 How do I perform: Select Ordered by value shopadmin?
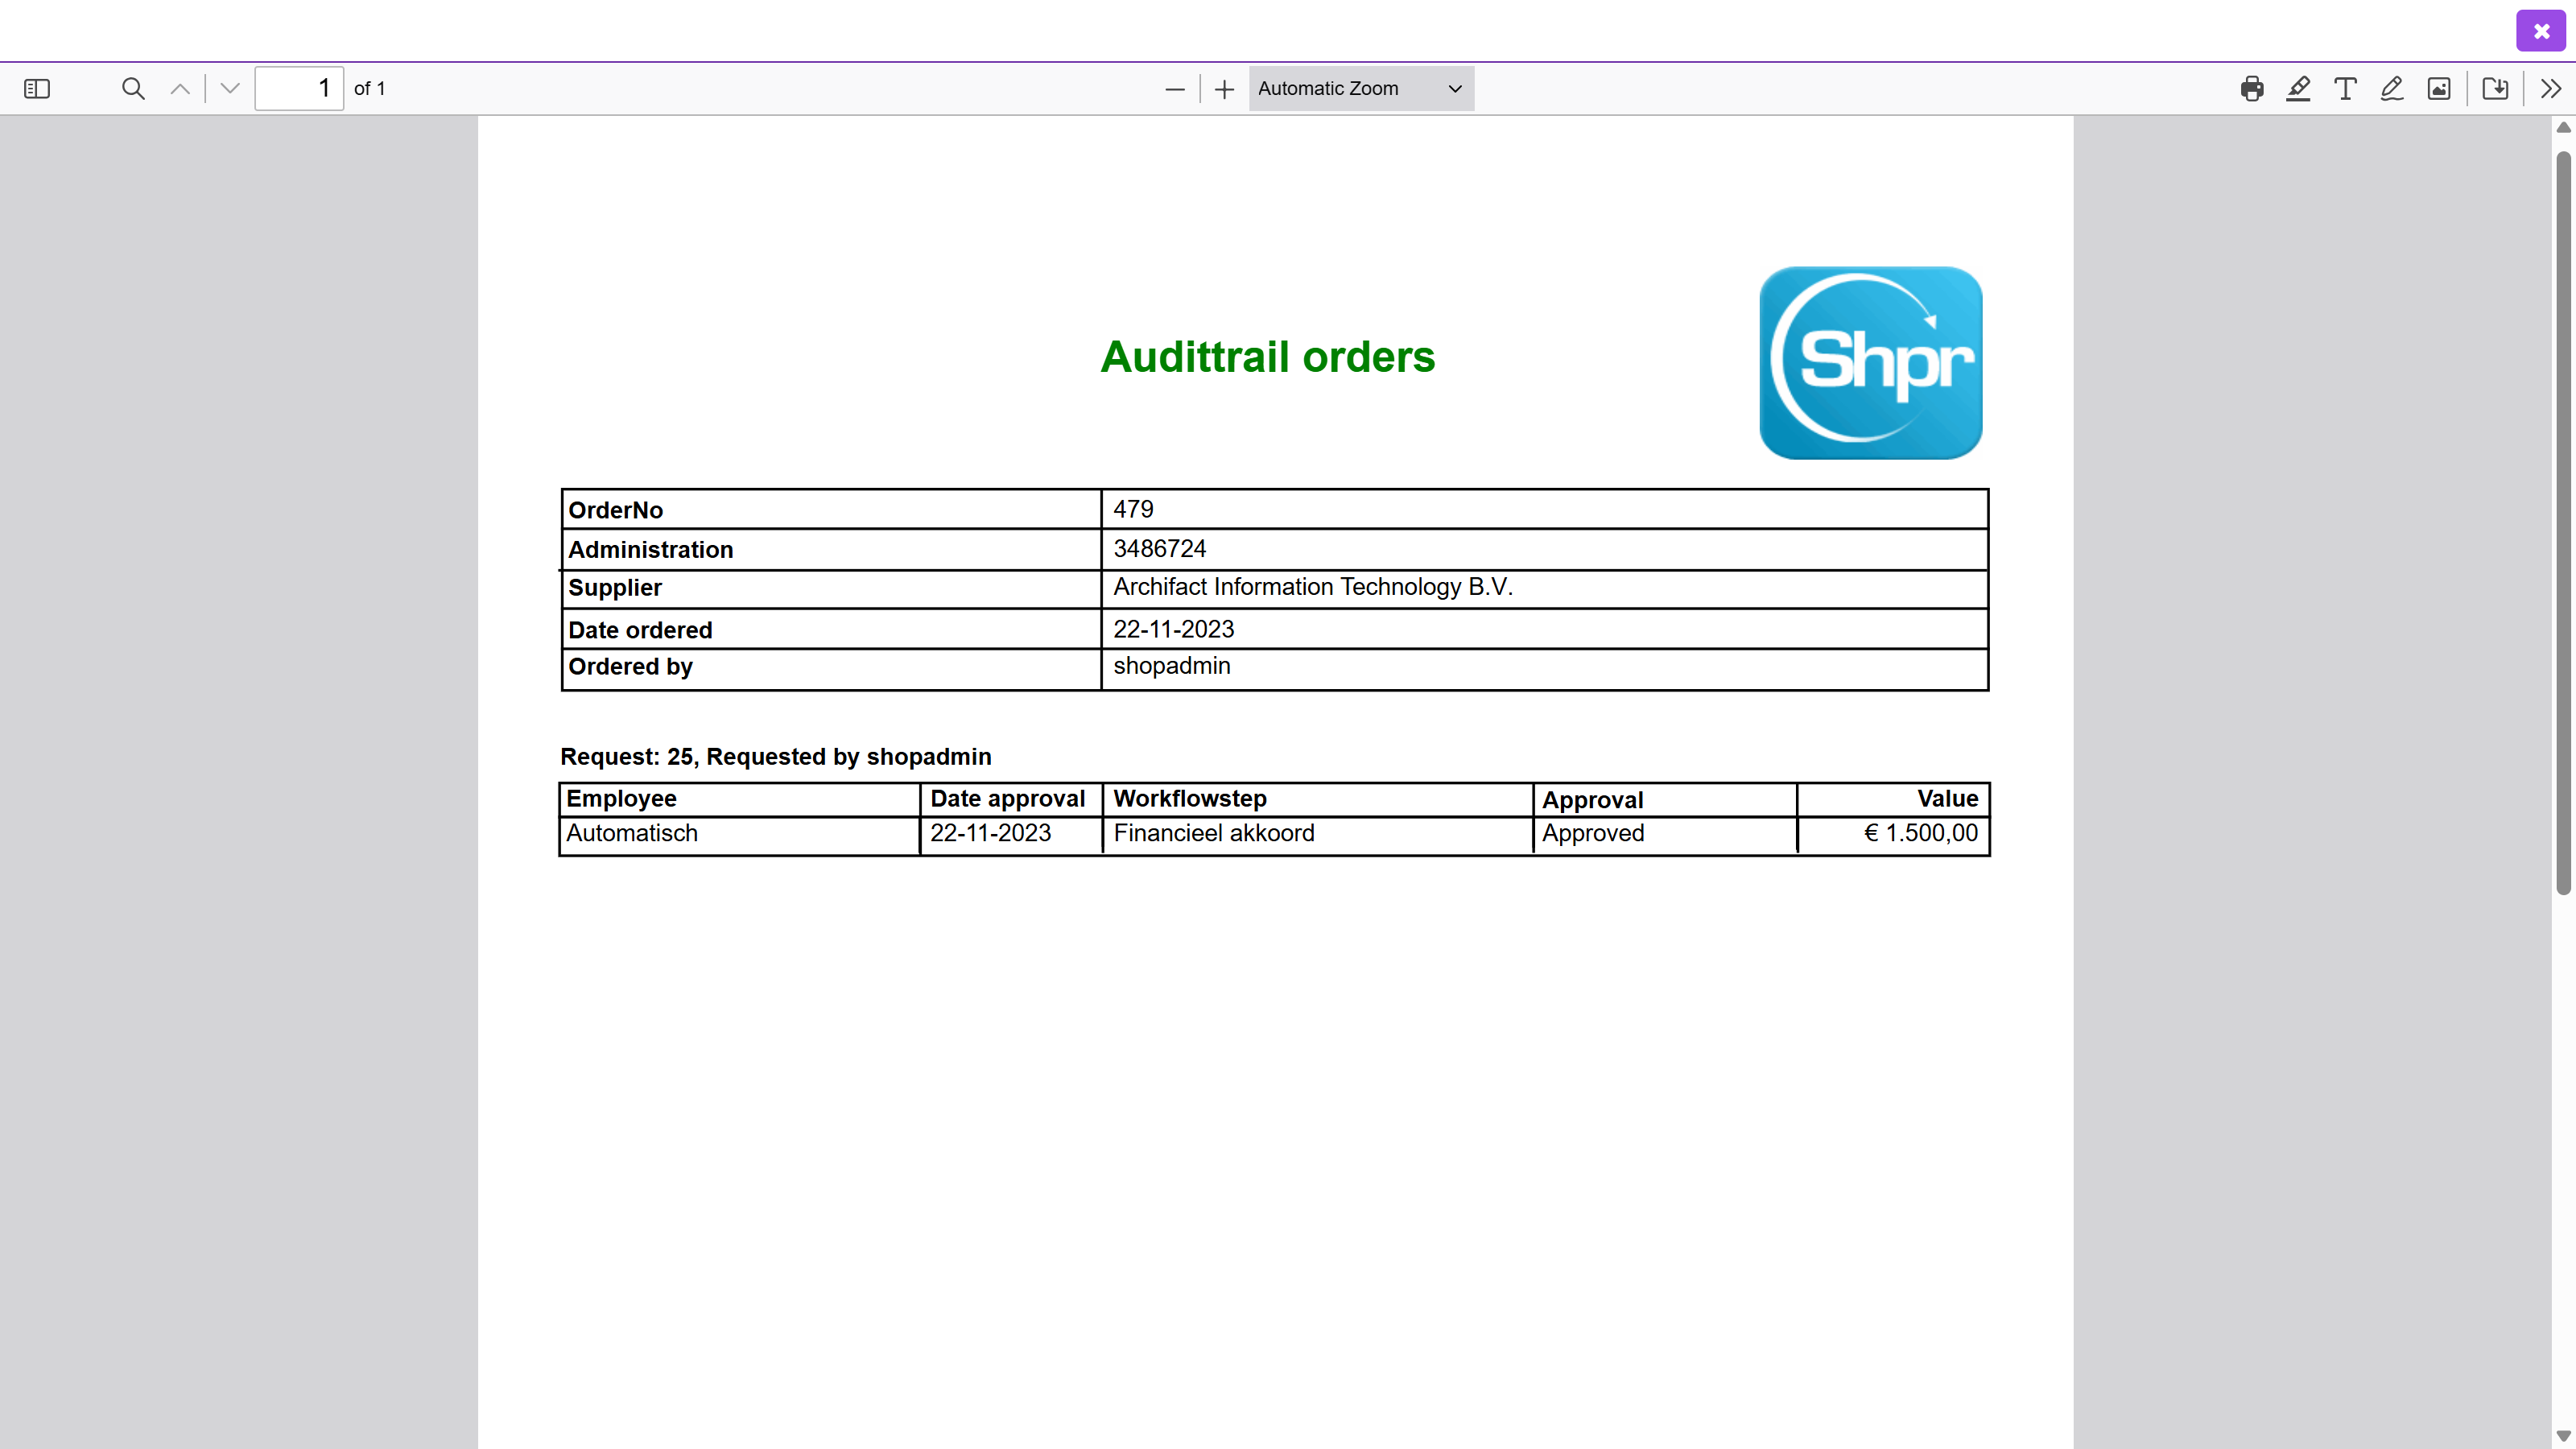pyautogui.click(x=1172, y=666)
